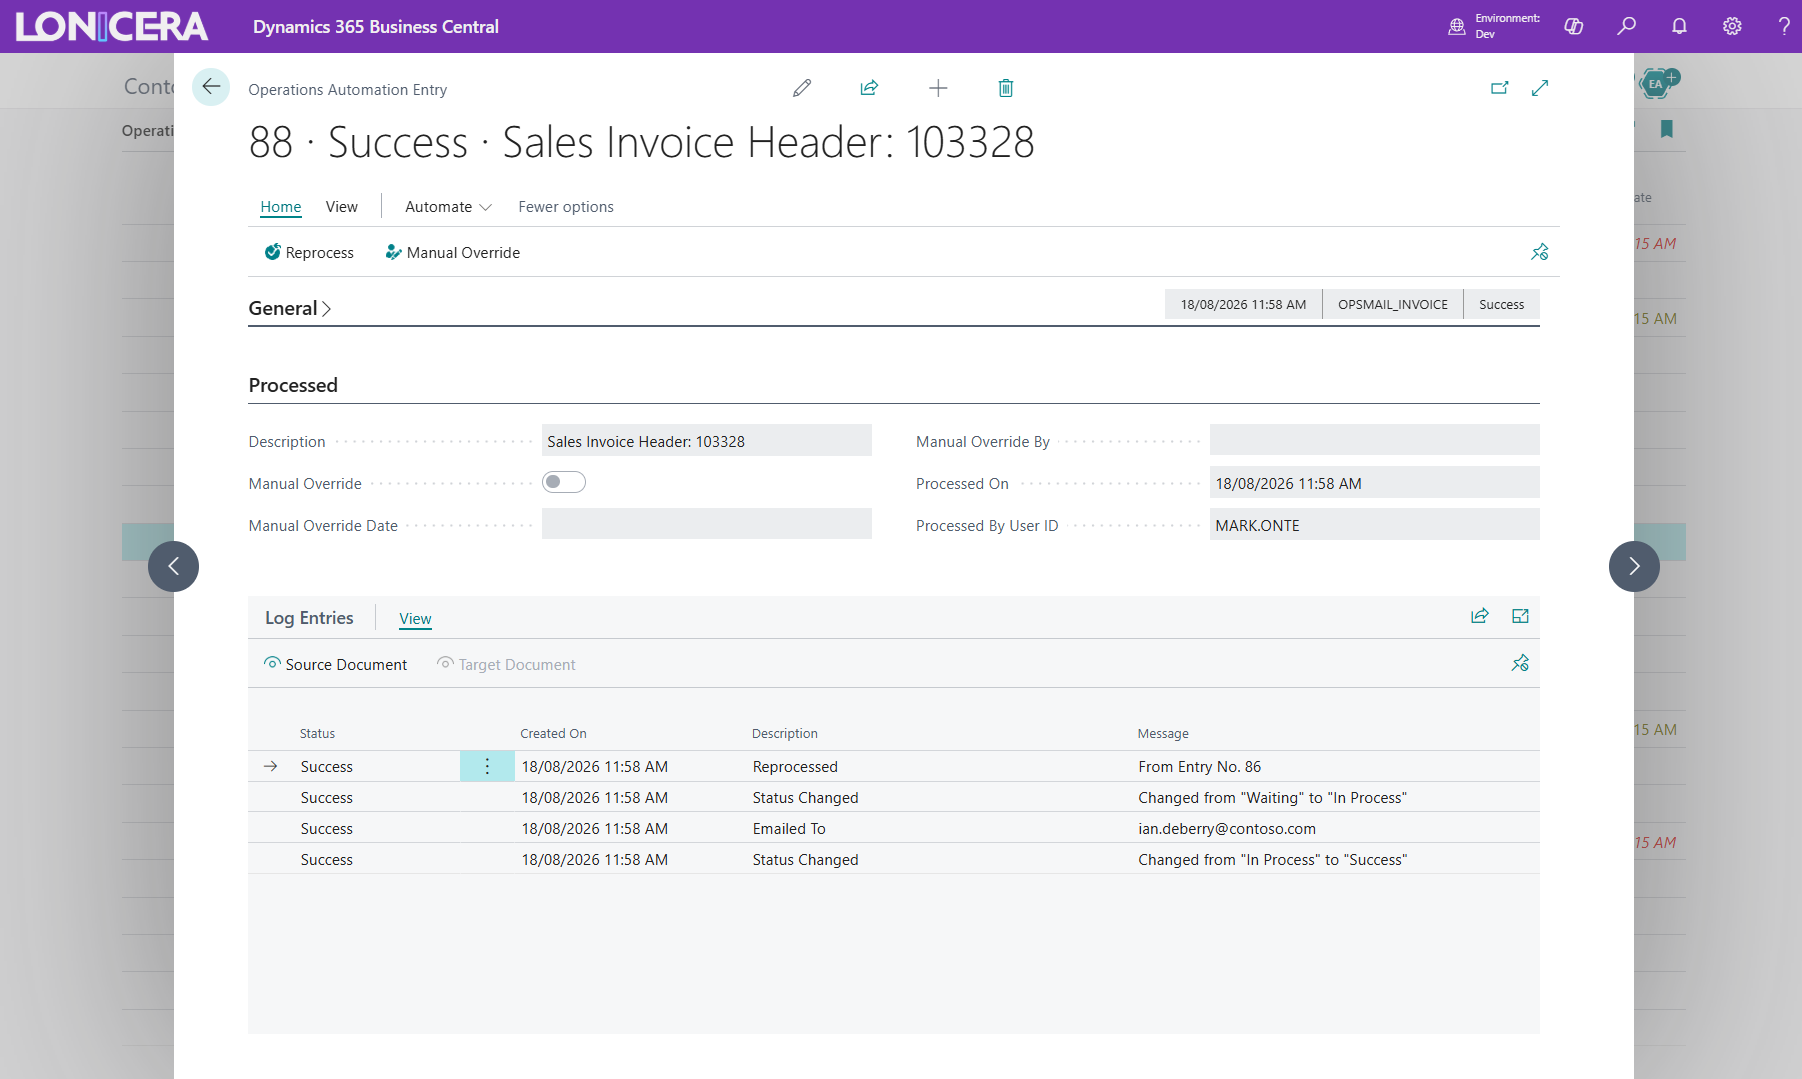Click the Description field
This screenshot has width=1802, height=1079.
click(x=707, y=441)
